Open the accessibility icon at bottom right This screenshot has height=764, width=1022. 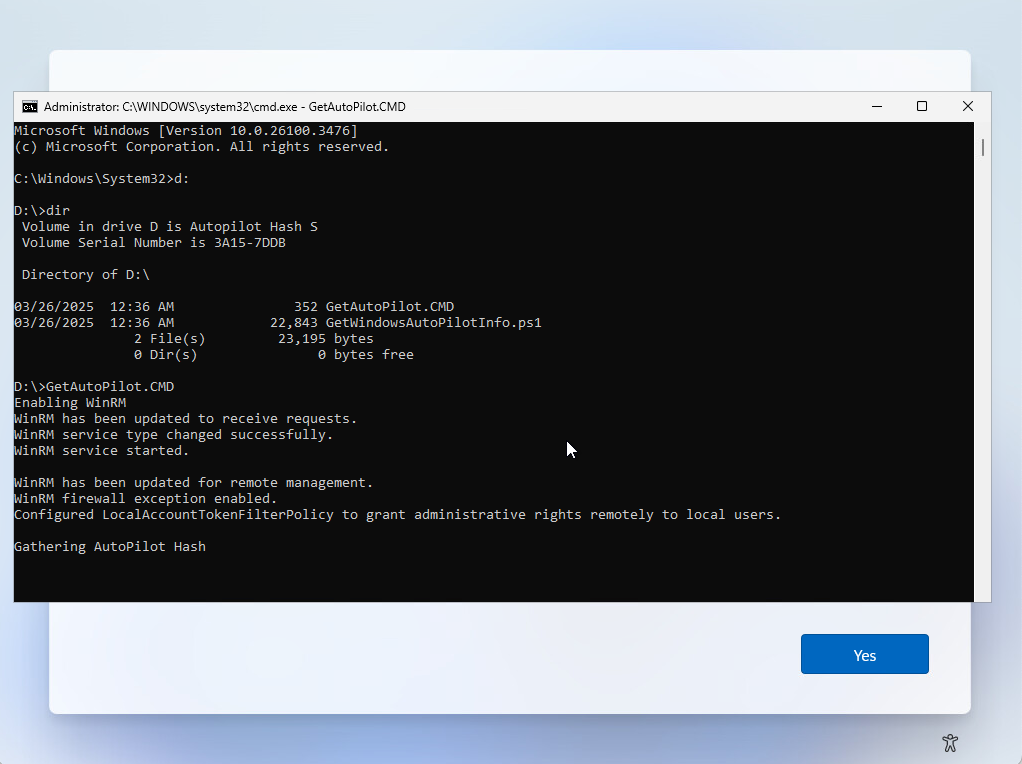click(950, 742)
